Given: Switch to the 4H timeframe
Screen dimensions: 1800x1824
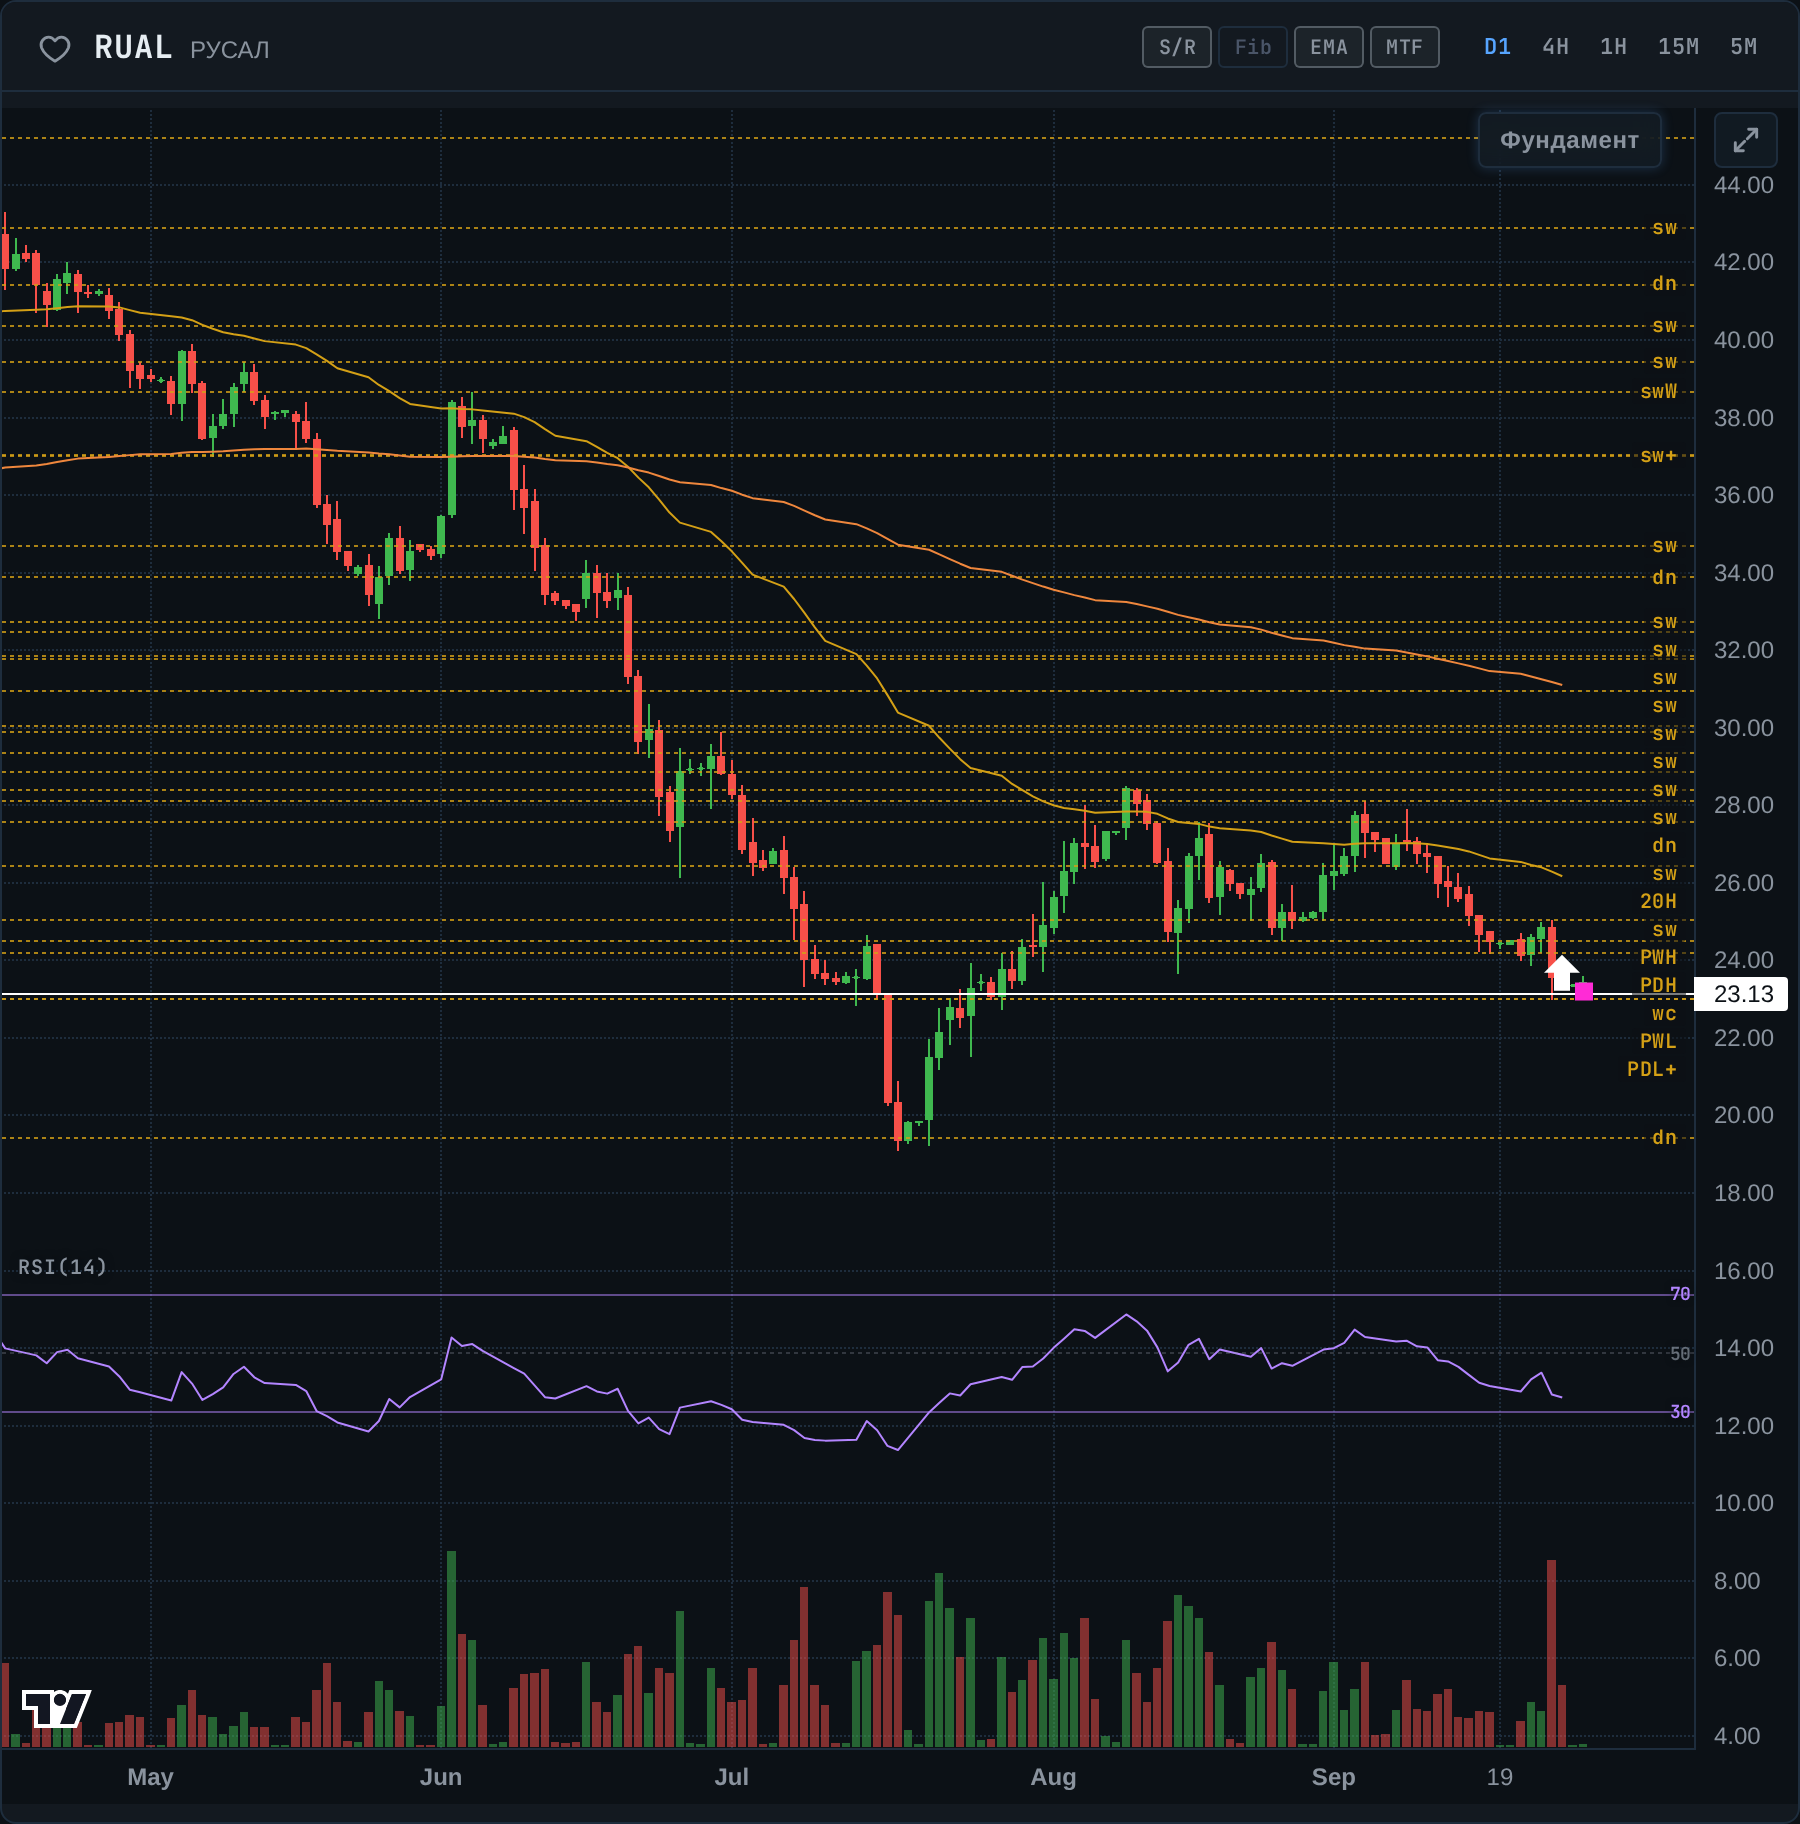Looking at the screenshot, I should pos(1555,47).
